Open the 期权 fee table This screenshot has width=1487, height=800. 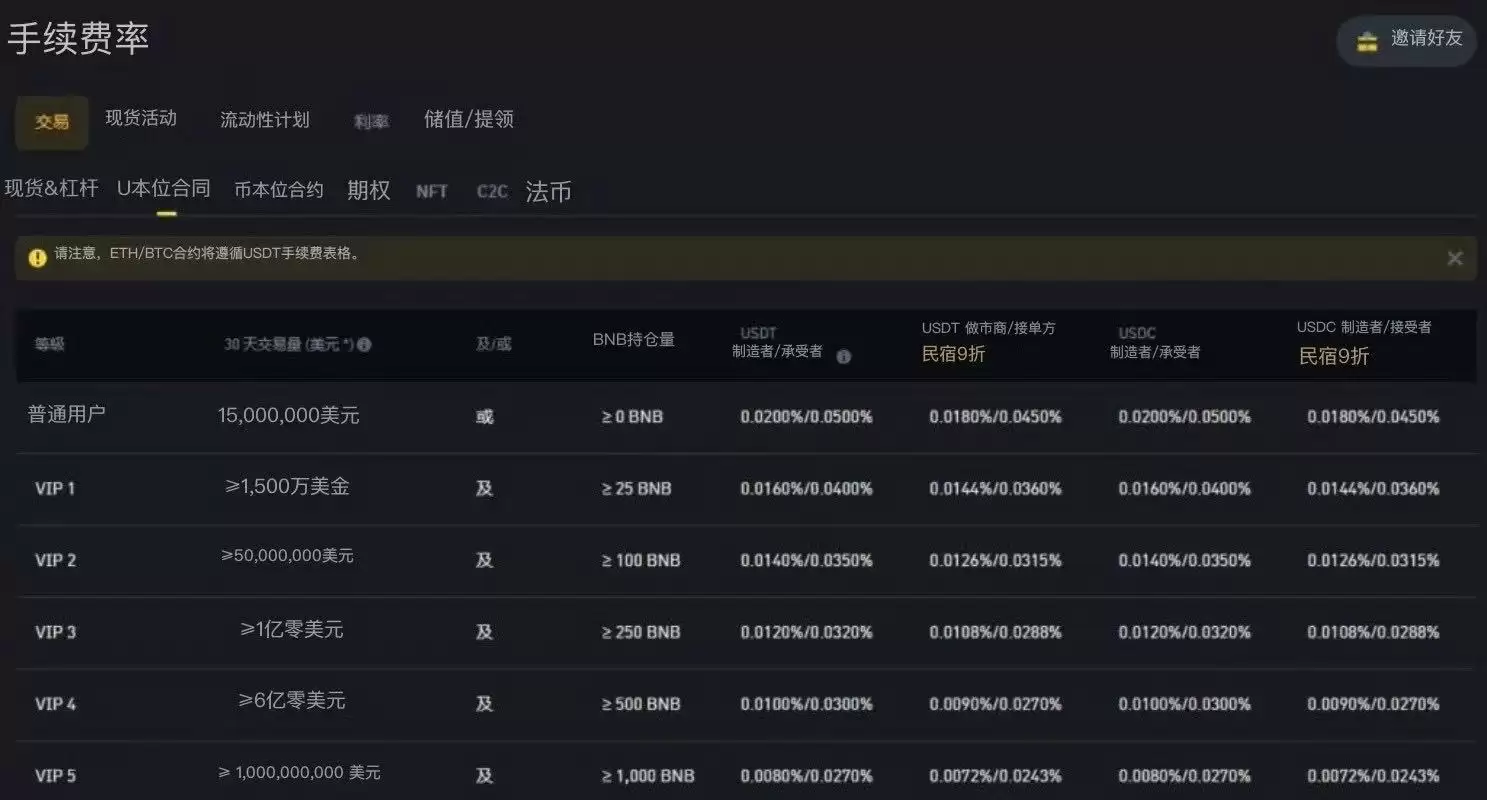pyautogui.click(x=368, y=190)
